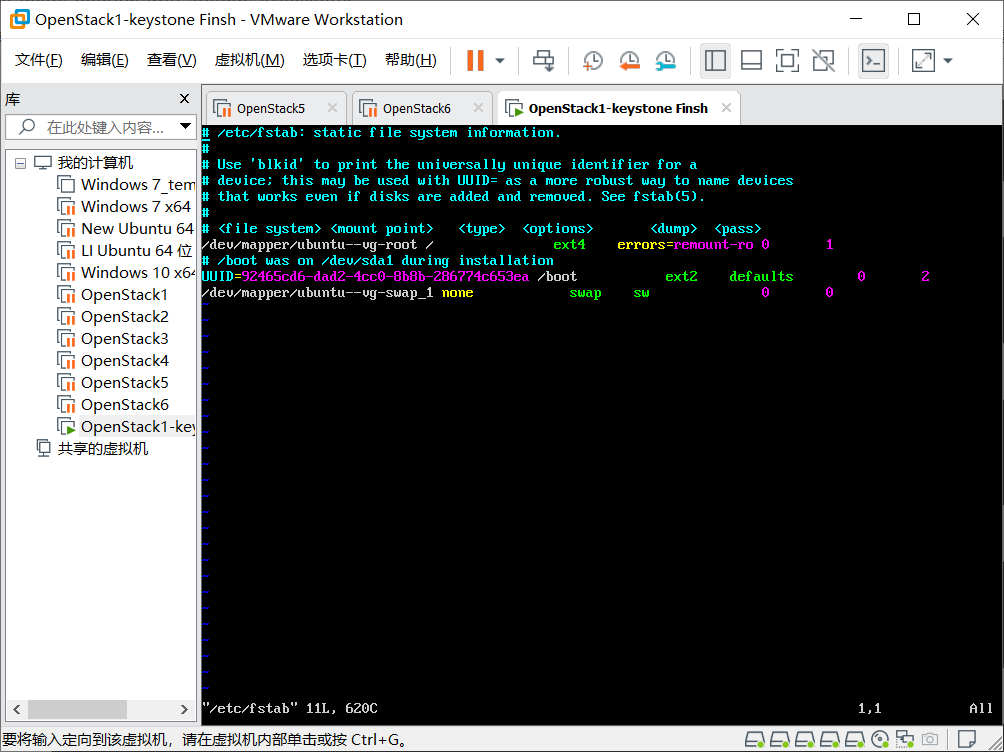The width and height of the screenshot is (1004, 752).
Task: Open the message log icon in status bar
Action: click(967, 740)
